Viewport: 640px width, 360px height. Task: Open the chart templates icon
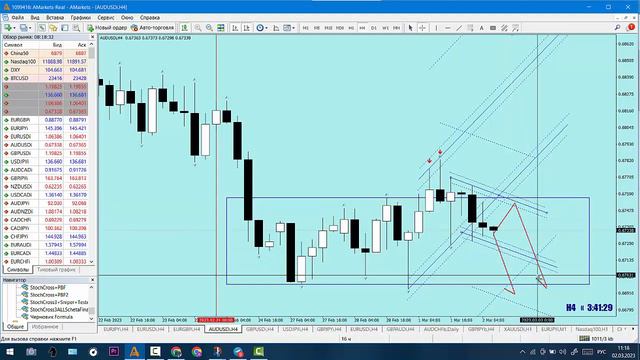click(x=287, y=28)
